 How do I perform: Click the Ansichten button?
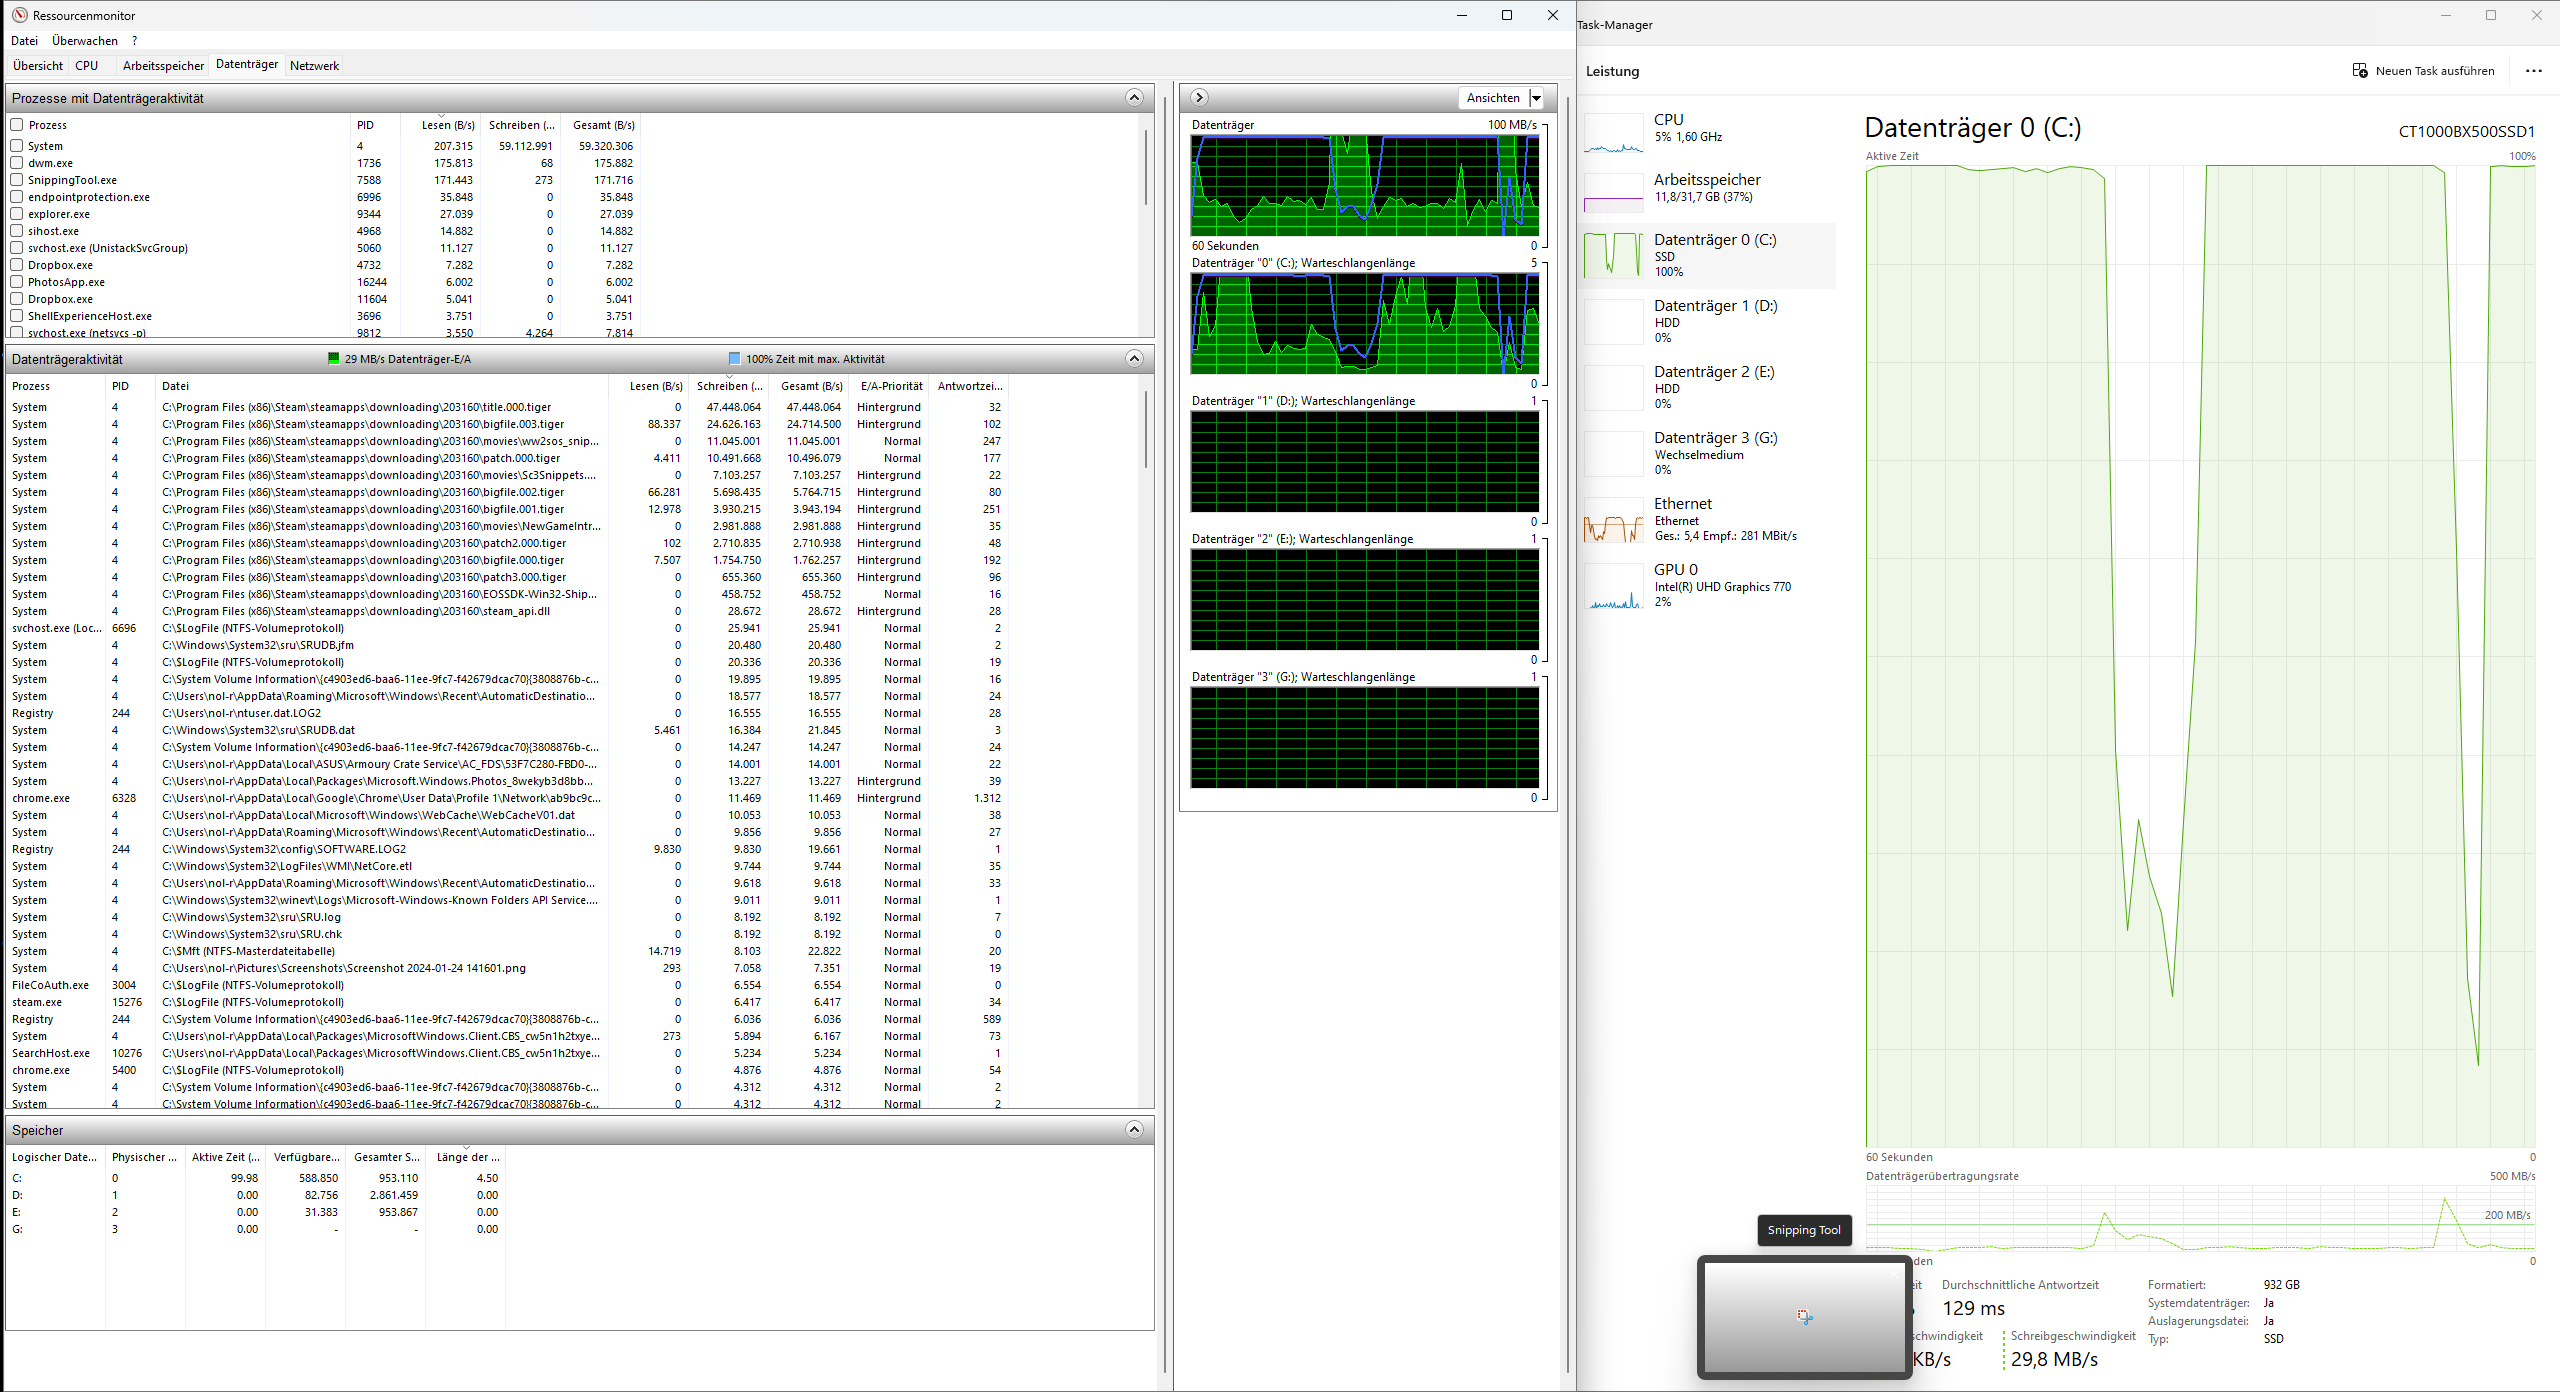click(1492, 98)
